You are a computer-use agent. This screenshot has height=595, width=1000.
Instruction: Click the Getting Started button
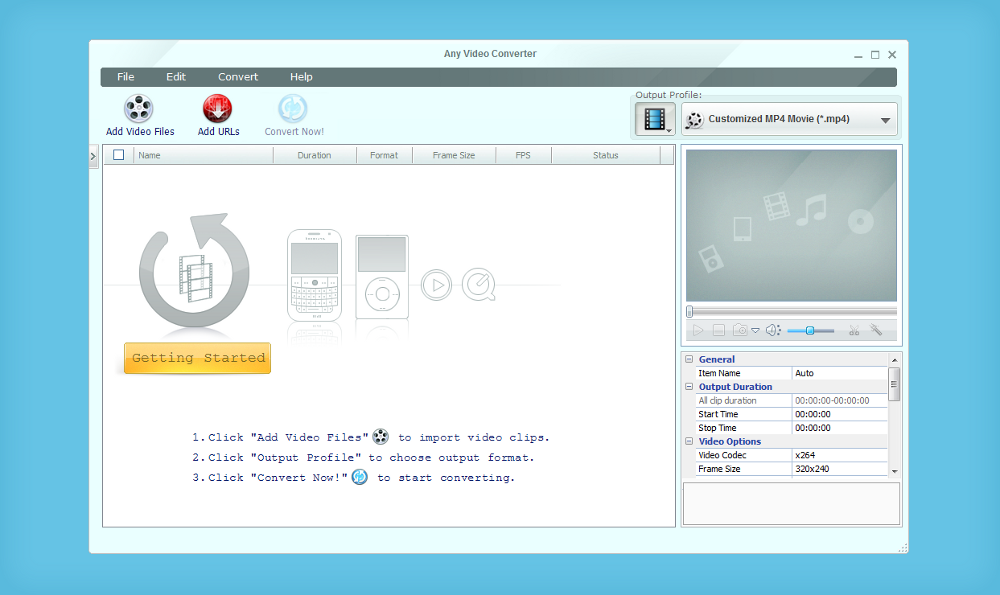tap(197, 358)
